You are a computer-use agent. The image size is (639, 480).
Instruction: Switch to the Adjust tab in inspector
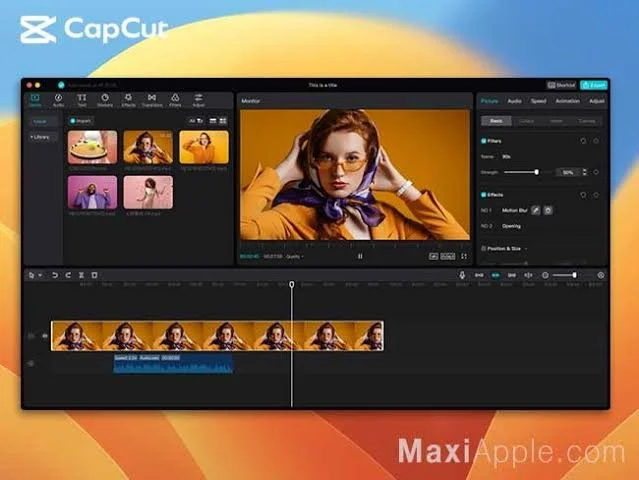tap(597, 101)
